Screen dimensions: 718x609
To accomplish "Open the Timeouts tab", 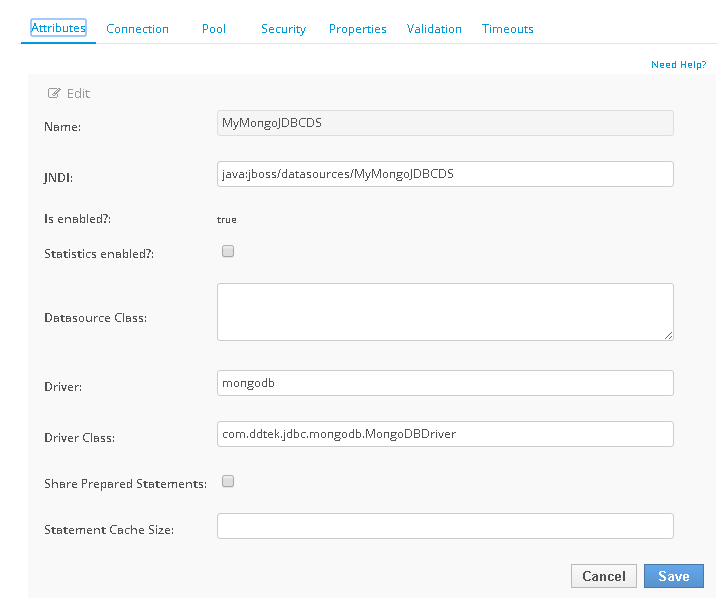I will (x=507, y=29).
